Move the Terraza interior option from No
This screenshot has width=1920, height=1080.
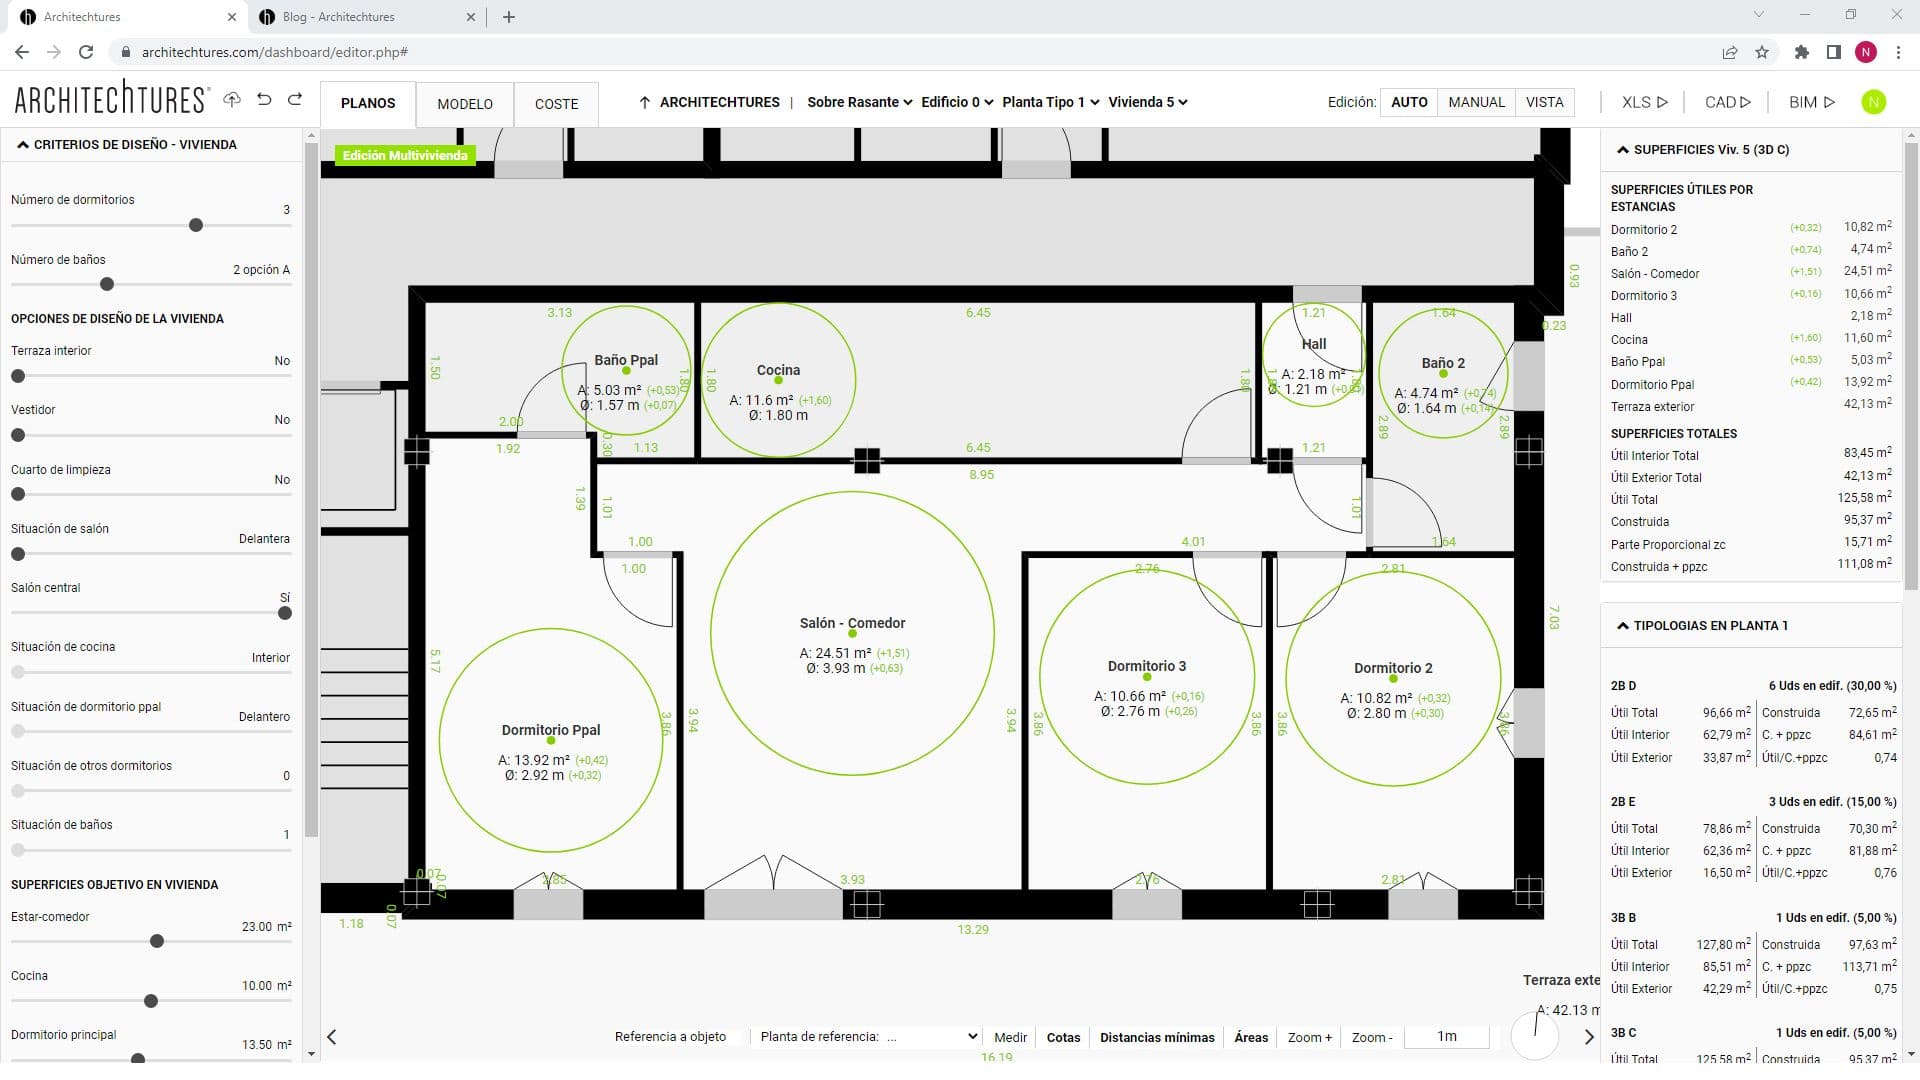pyautogui.click(x=17, y=376)
